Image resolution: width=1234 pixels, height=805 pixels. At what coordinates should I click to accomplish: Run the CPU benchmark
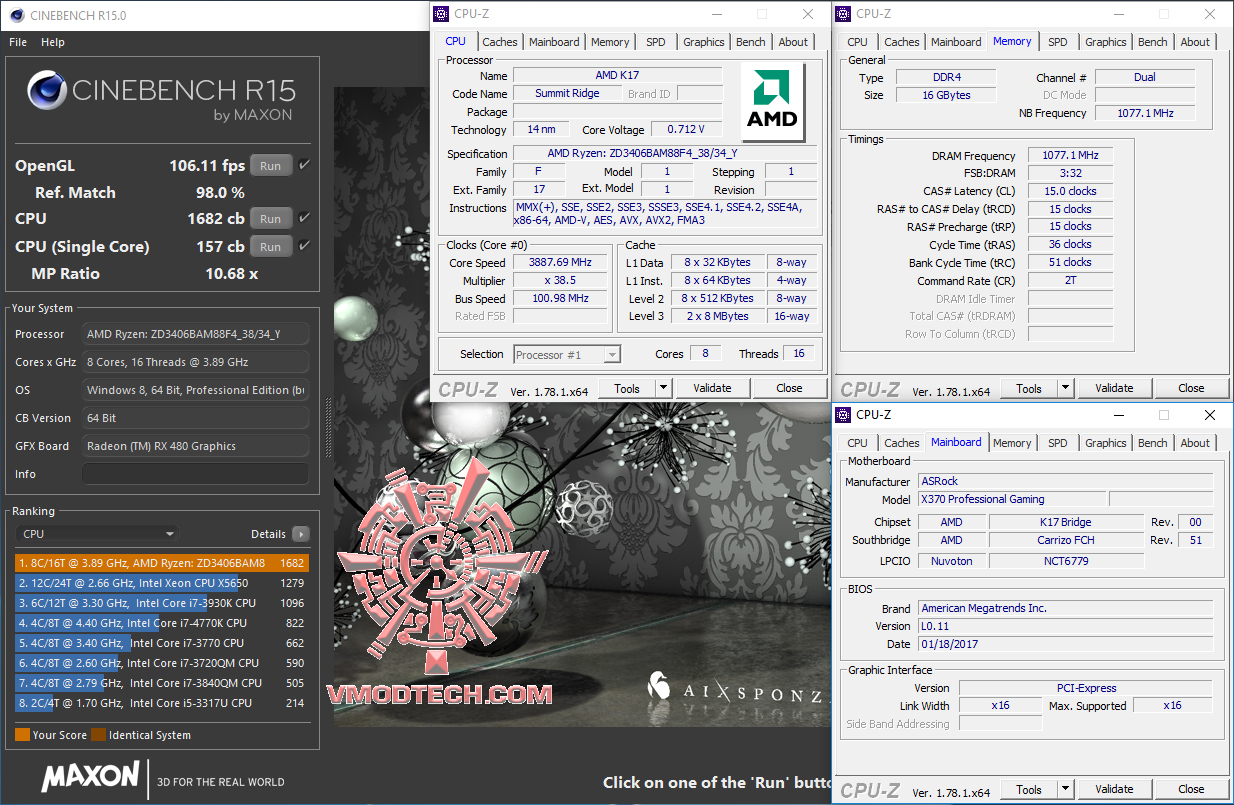pyautogui.click(x=271, y=218)
